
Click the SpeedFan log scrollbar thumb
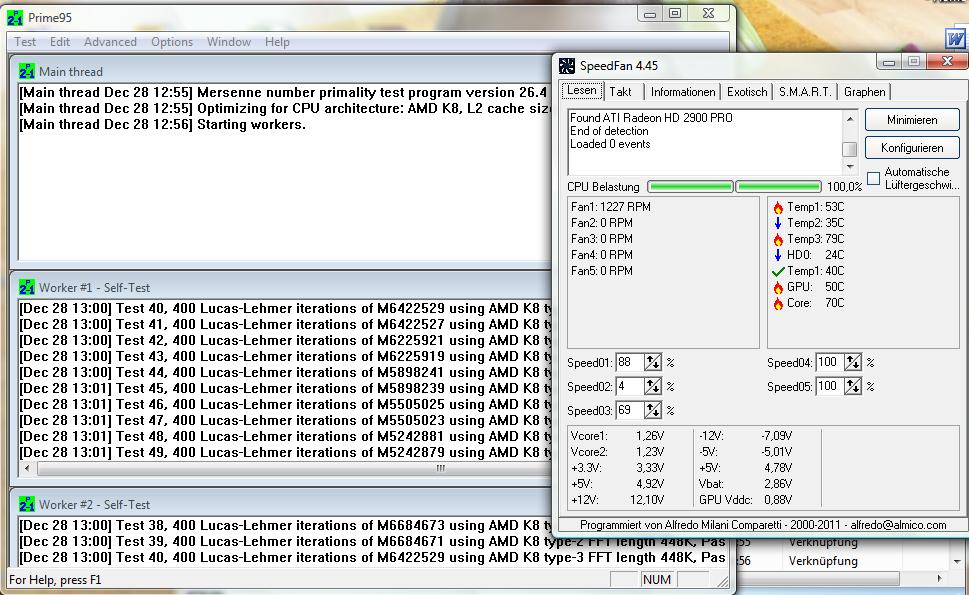pos(850,149)
